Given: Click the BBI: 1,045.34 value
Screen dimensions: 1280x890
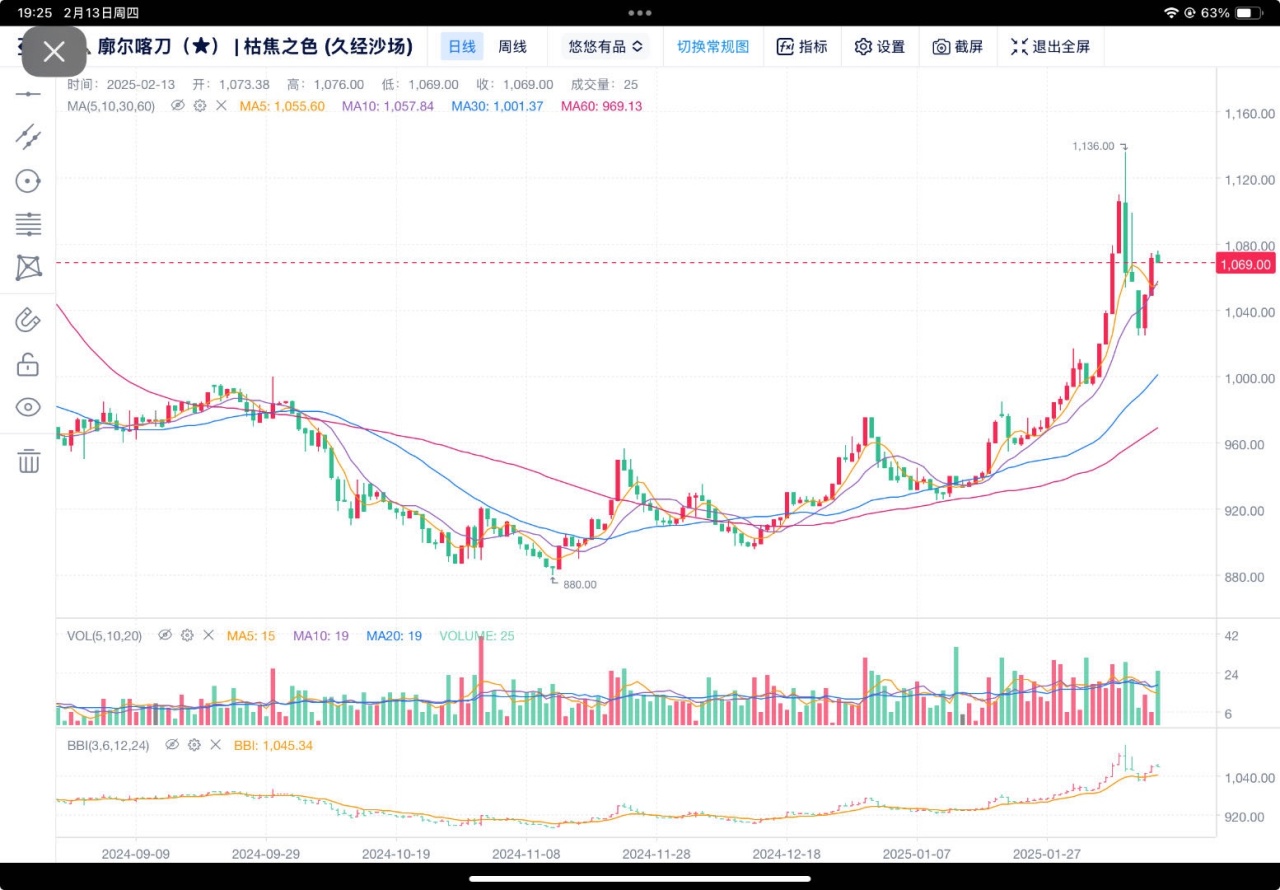Looking at the screenshot, I should 273,745.
